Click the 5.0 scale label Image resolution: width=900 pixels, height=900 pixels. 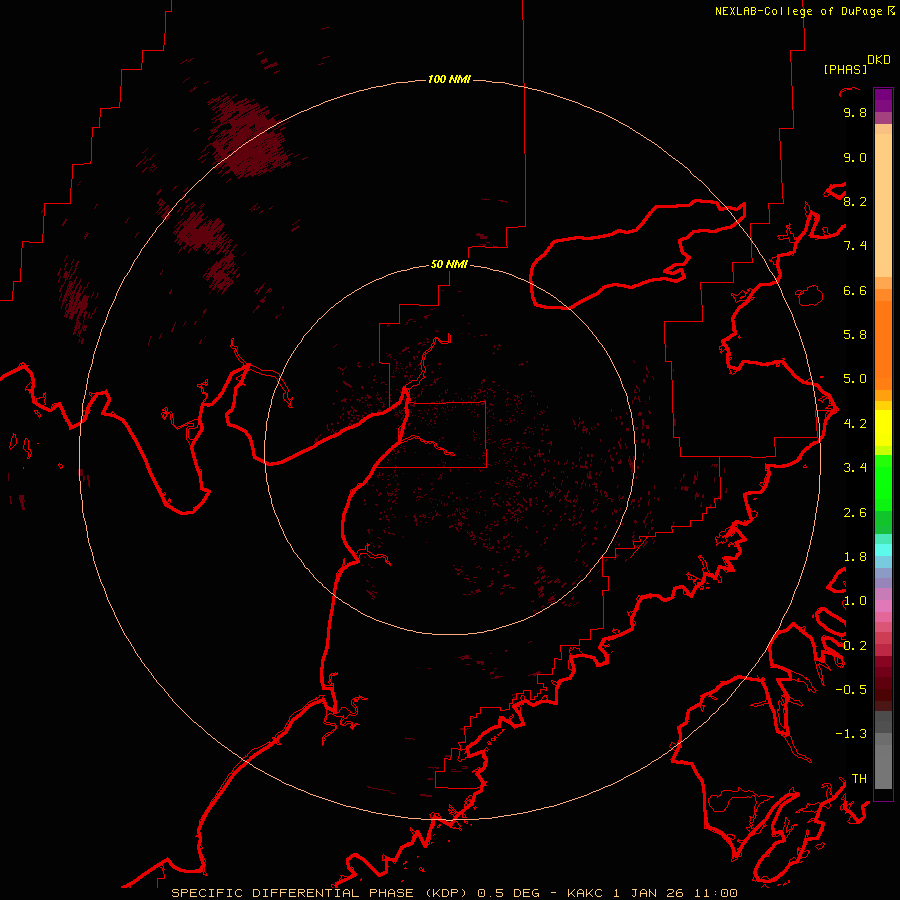(855, 379)
